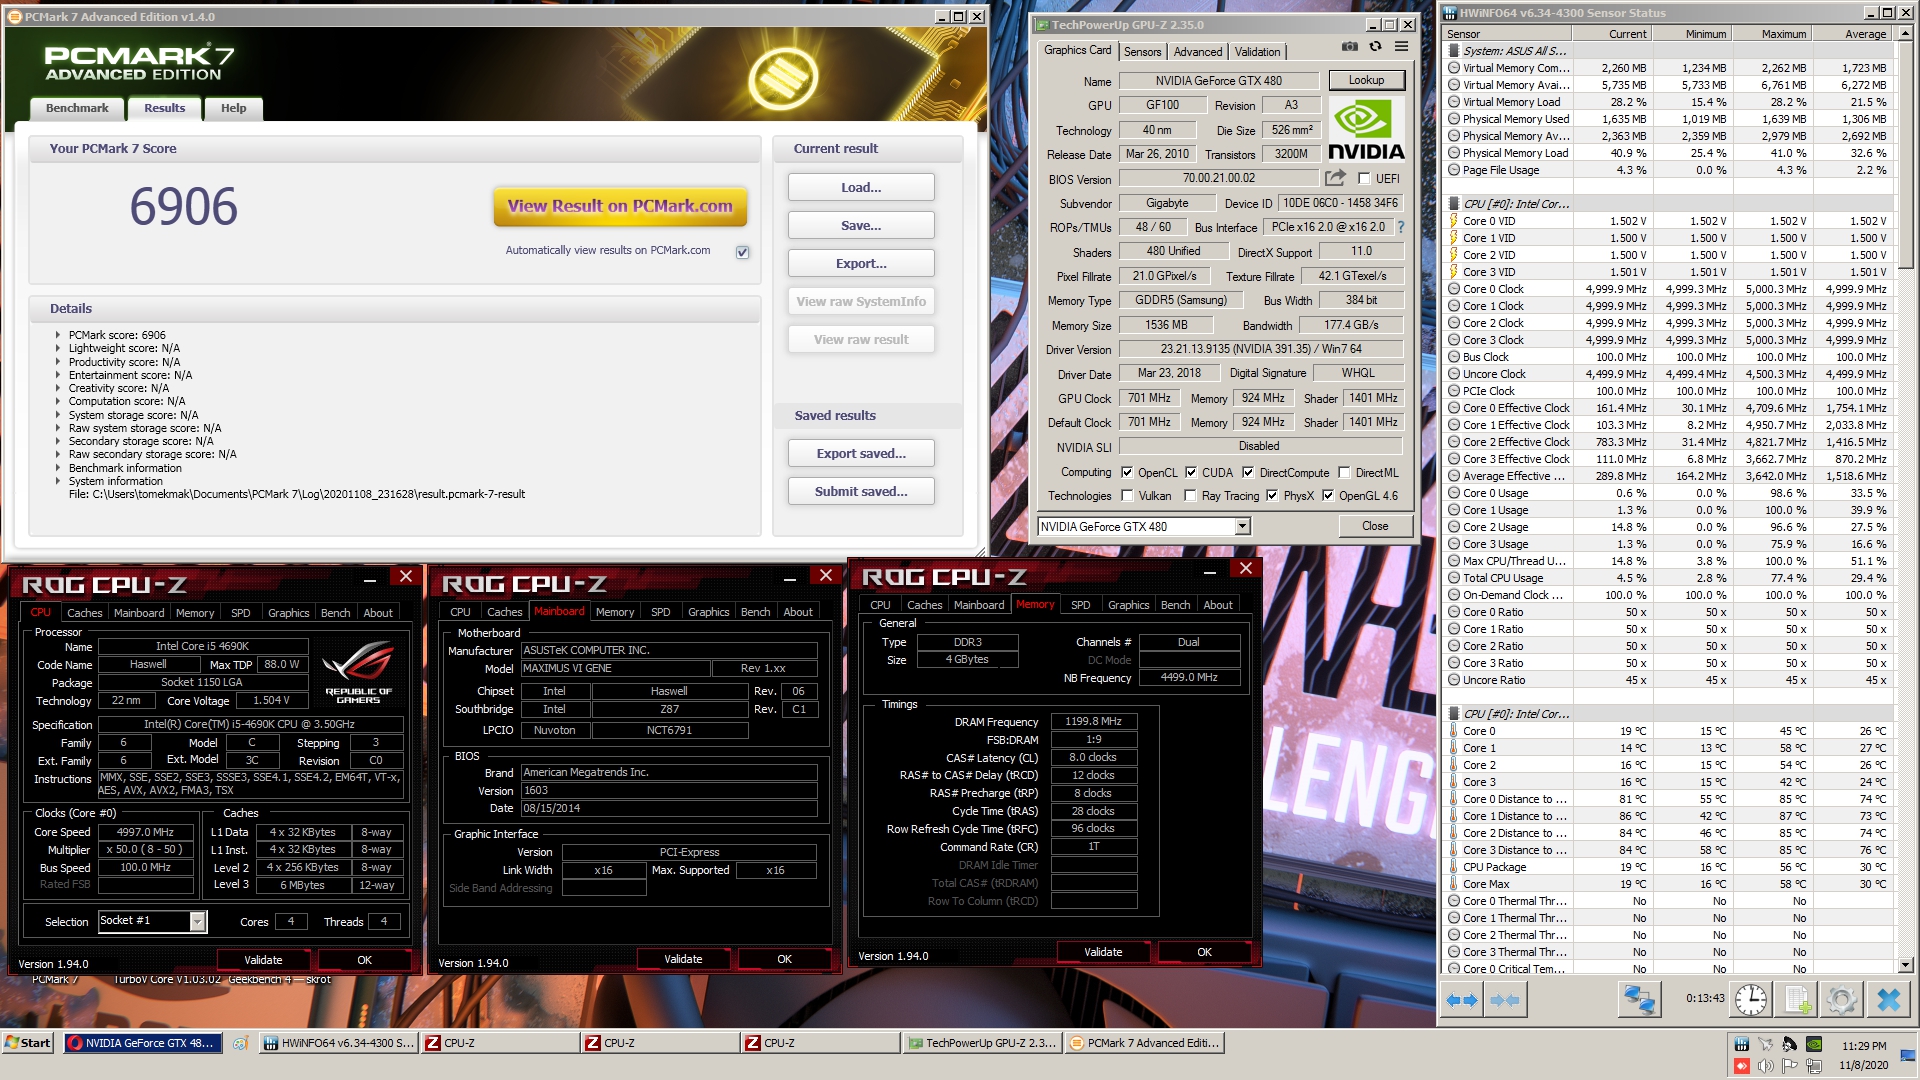Expand the Raw system storage score row

point(58,428)
